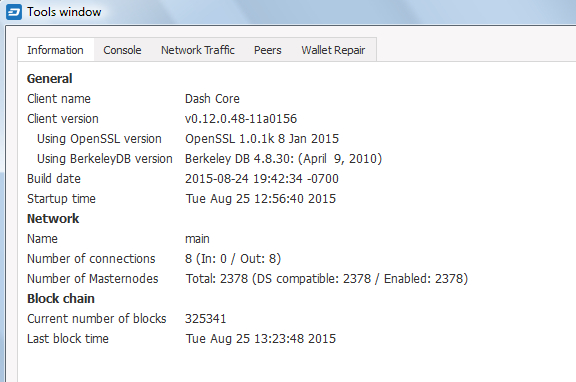Click the Berkeley DB 4.8.30 version value
576x382 pixels.
283,159
